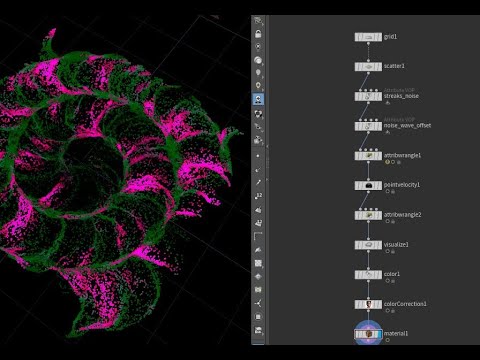The height and width of the screenshot is (360, 480).
Task: Select the colorCorrection1 node tile
Action: 368,304
